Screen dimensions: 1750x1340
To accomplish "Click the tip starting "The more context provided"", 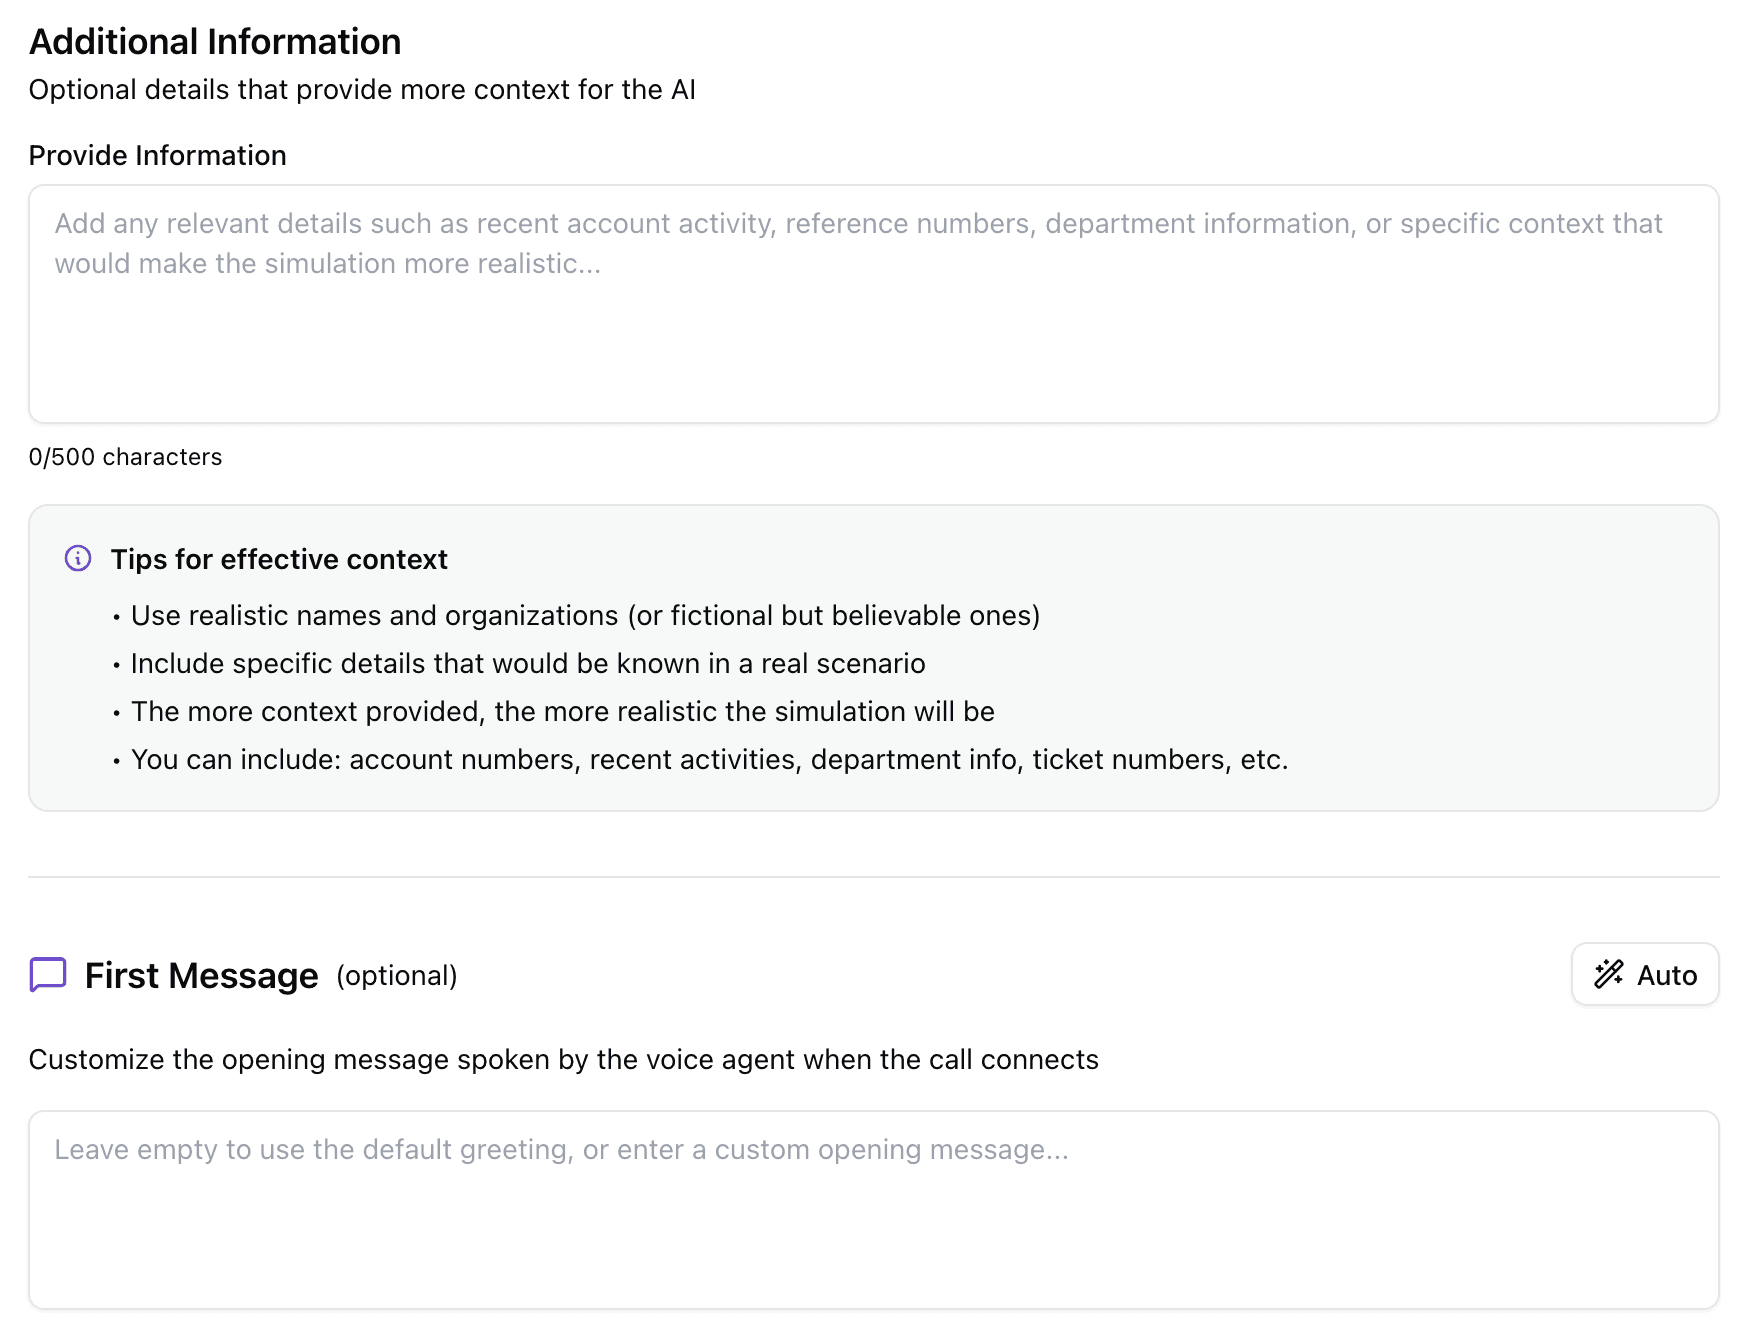I will [x=562, y=711].
